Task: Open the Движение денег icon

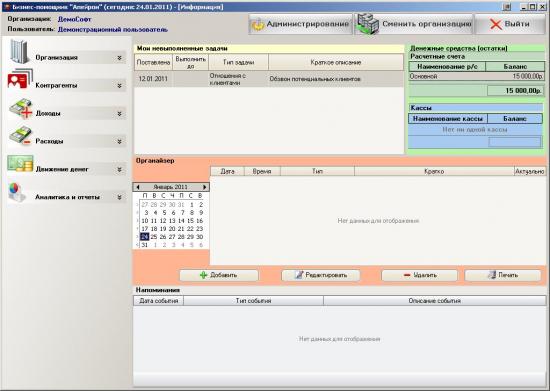Action: [x=20, y=164]
